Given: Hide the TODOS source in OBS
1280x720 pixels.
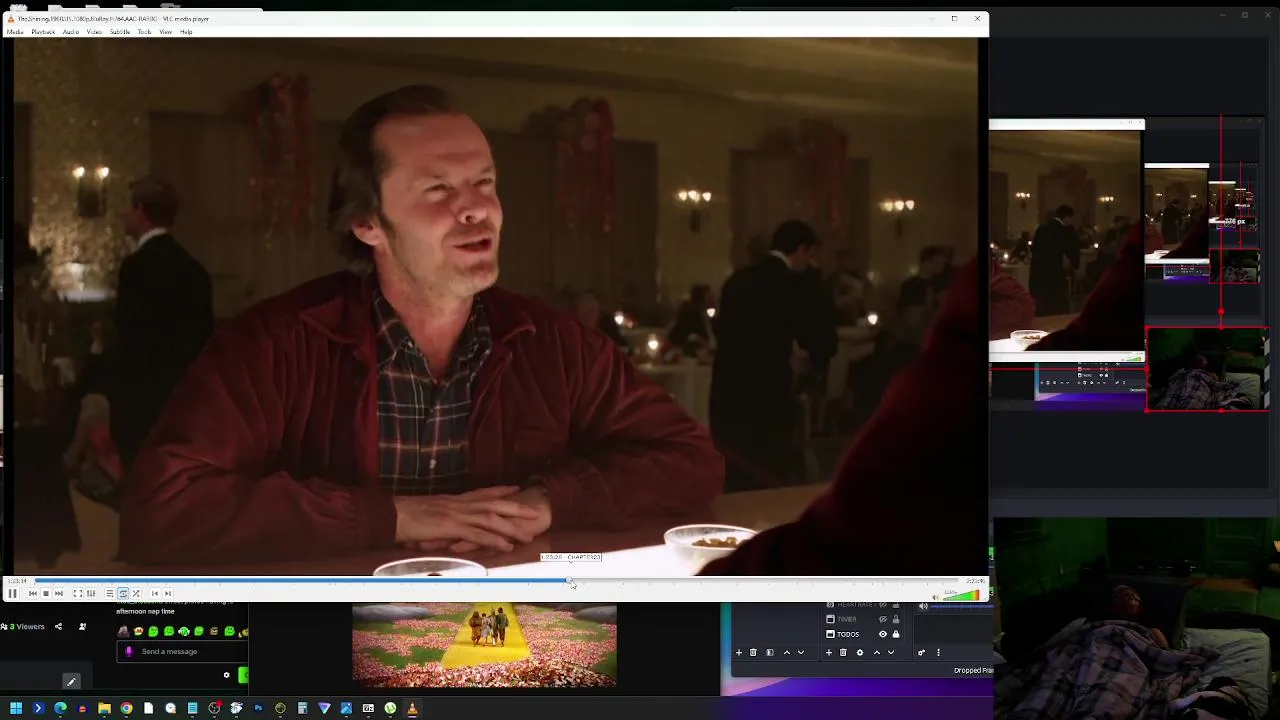Looking at the screenshot, I should (883, 634).
